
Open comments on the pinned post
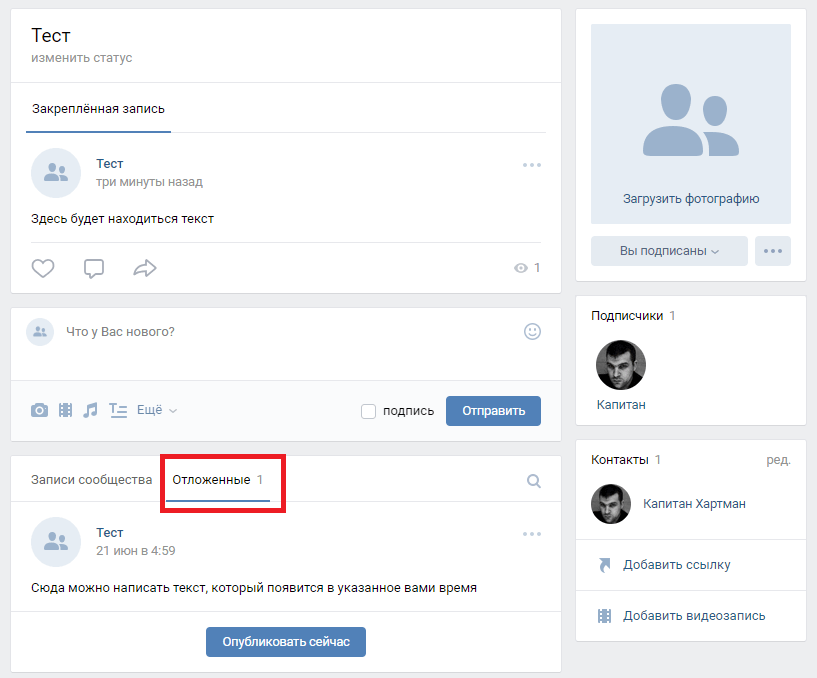click(x=94, y=268)
